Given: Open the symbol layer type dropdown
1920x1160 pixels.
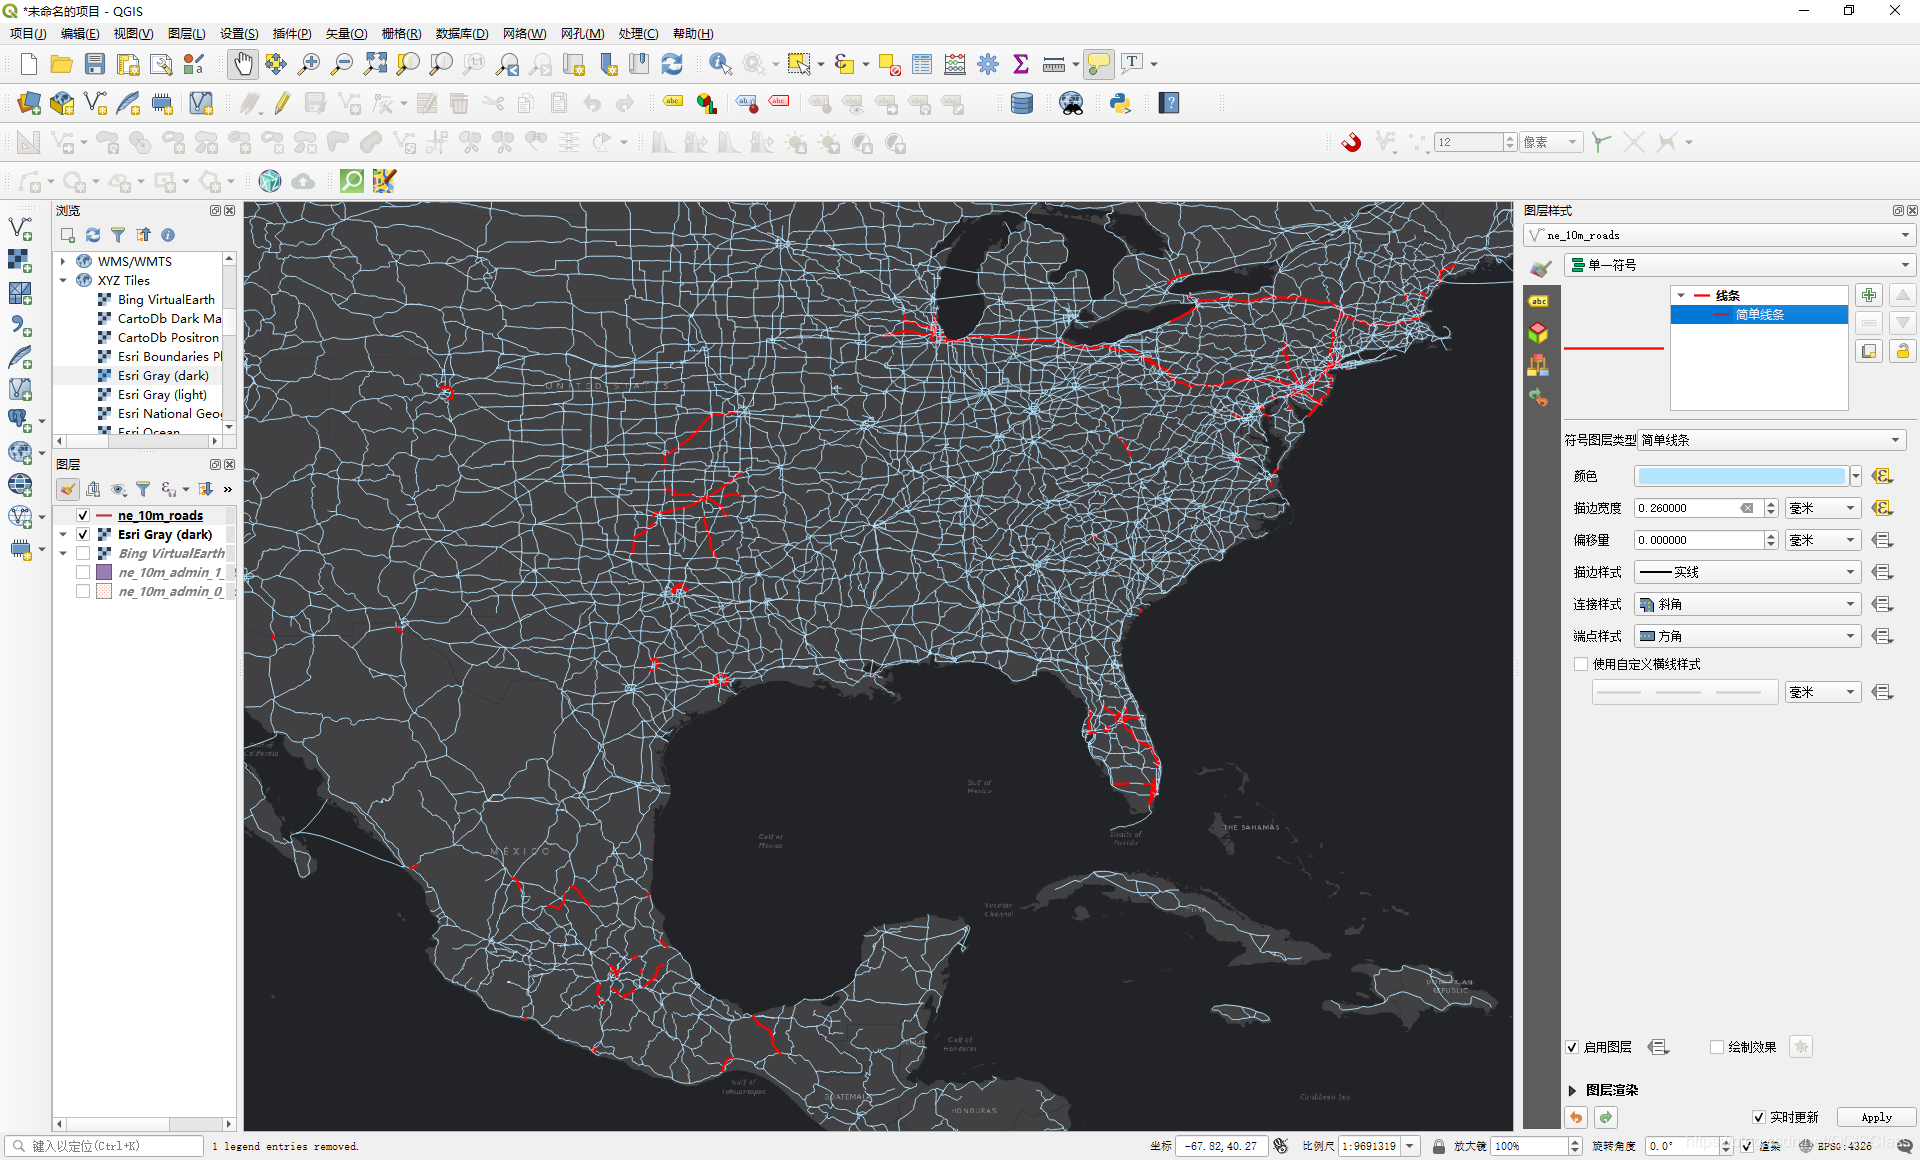Looking at the screenshot, I should tap(1771, 440).
